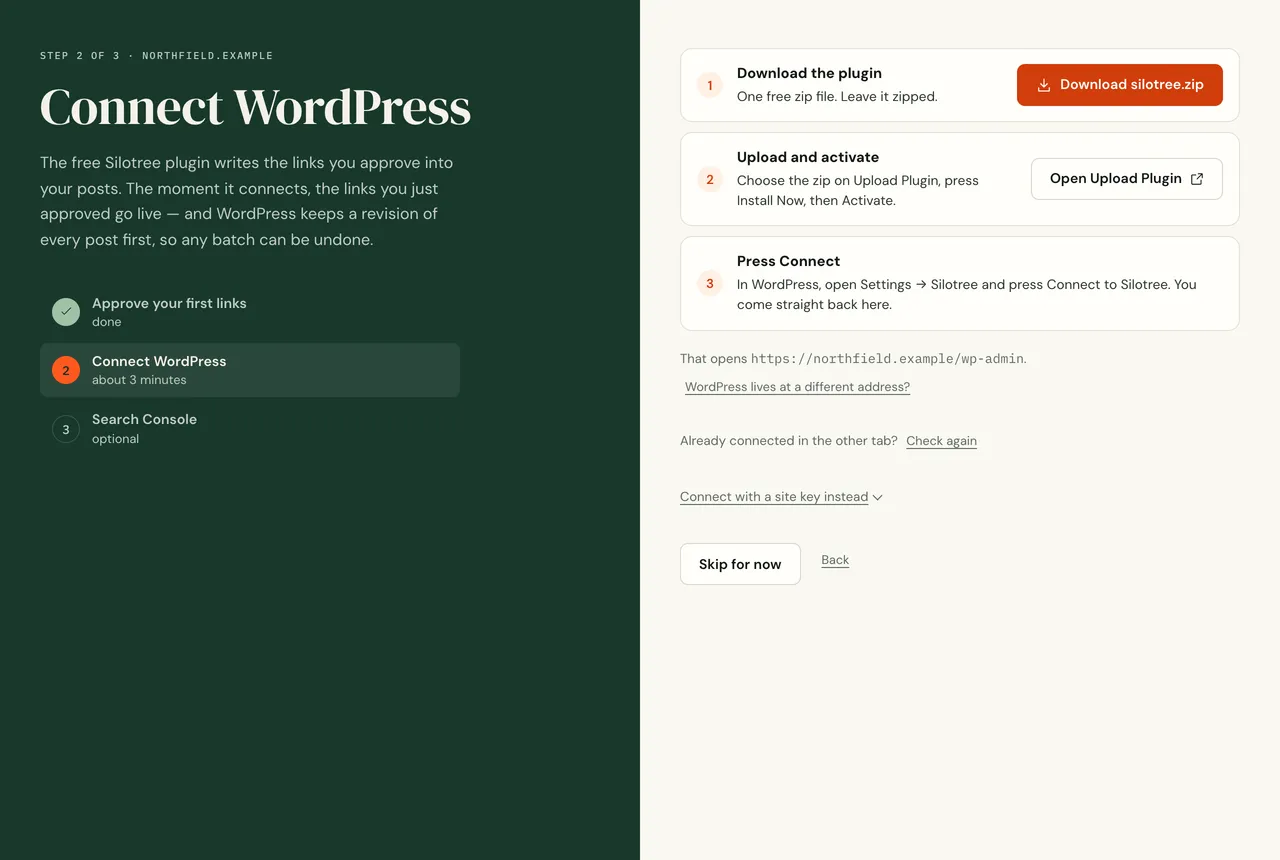
Task: Click the northfield.example/wp-admin URL text
Action: click(888, 358)
